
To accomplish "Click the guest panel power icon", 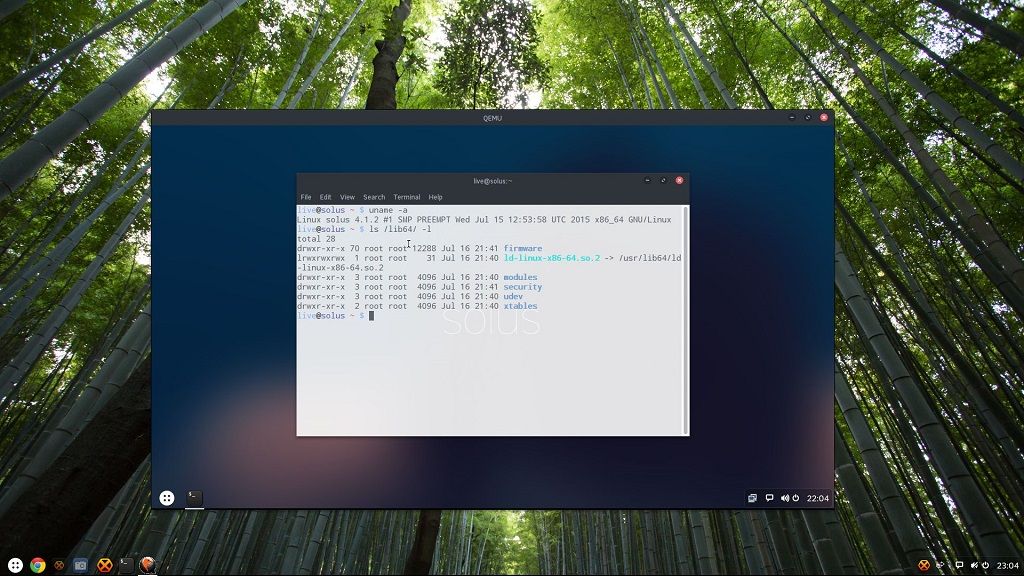I will pos(796,498).
